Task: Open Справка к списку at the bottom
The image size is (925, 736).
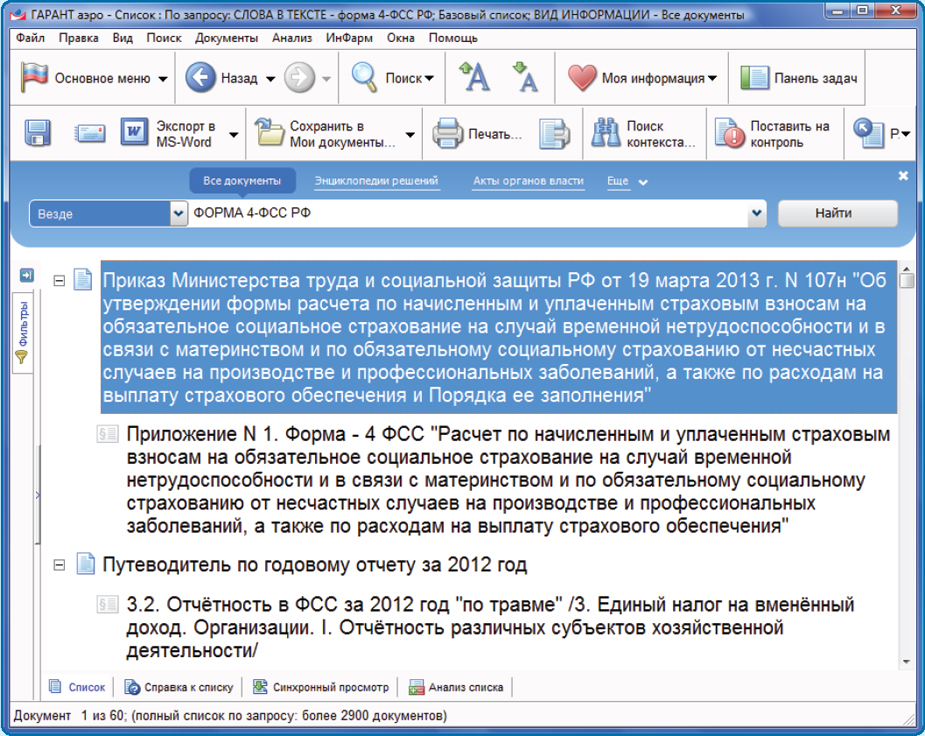Action: 178,687
